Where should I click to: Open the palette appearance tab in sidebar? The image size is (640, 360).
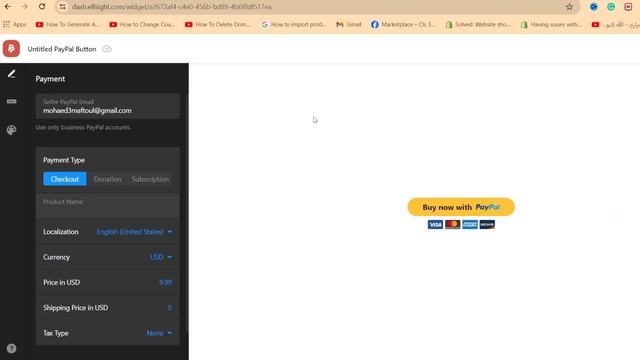11,130
